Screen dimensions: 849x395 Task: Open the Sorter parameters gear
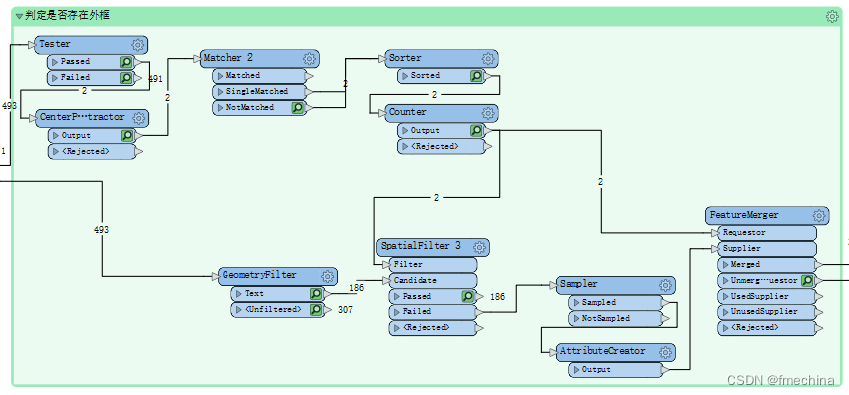[x=488, y=58]
